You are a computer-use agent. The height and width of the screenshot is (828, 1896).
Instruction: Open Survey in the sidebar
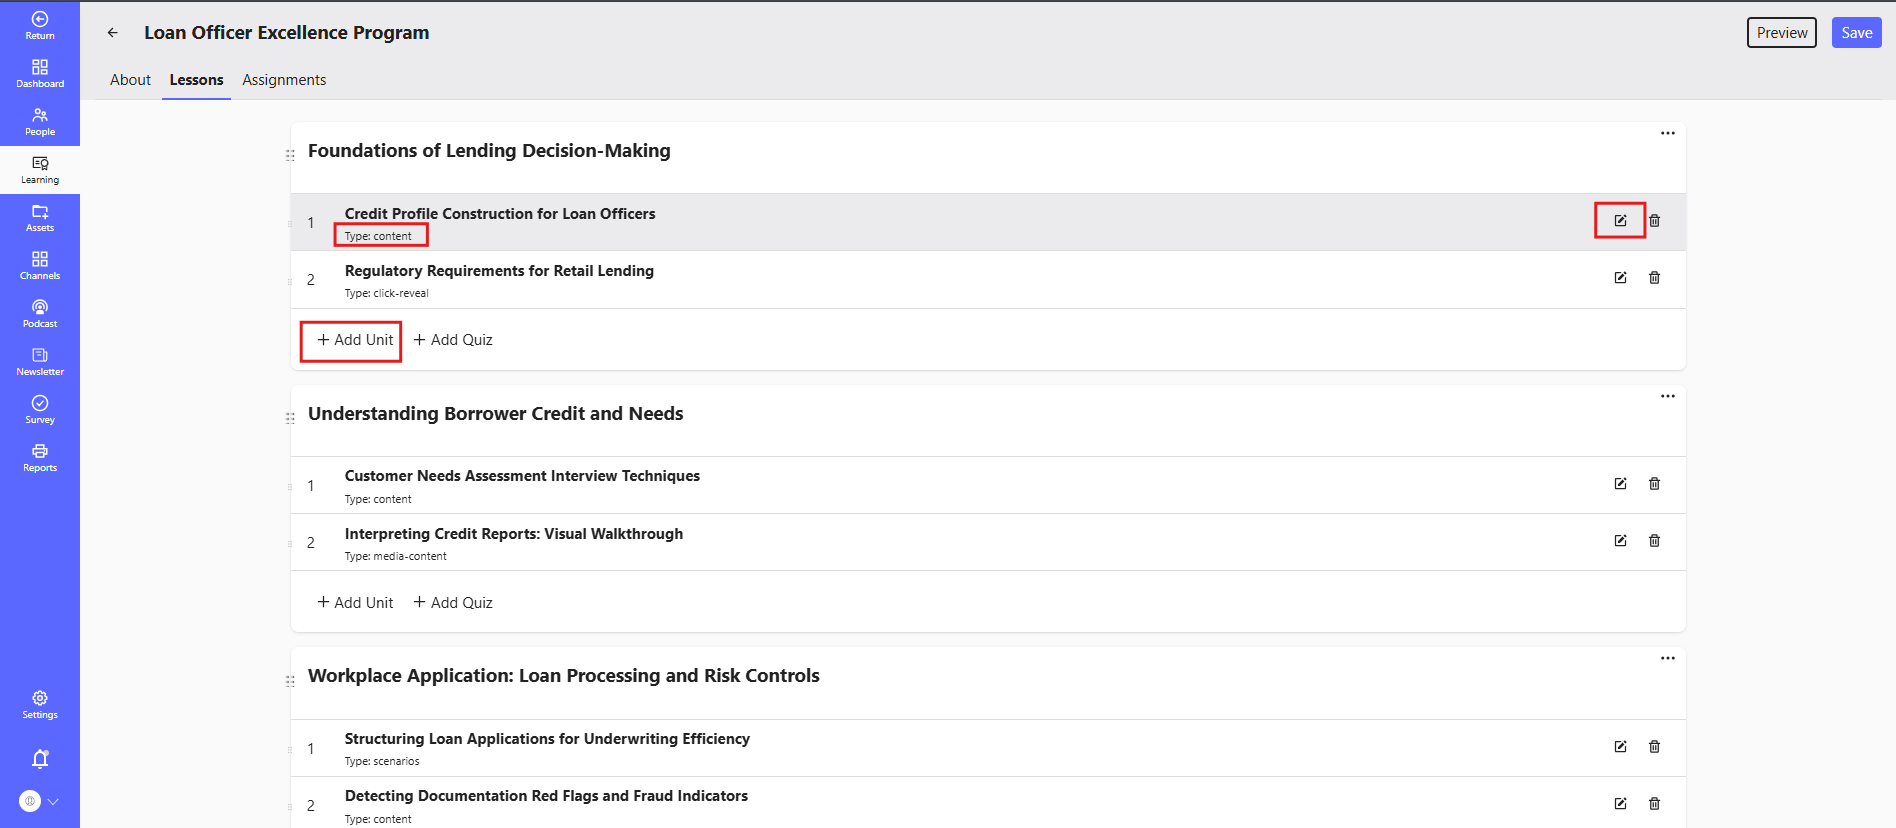(x=40, y=409)
